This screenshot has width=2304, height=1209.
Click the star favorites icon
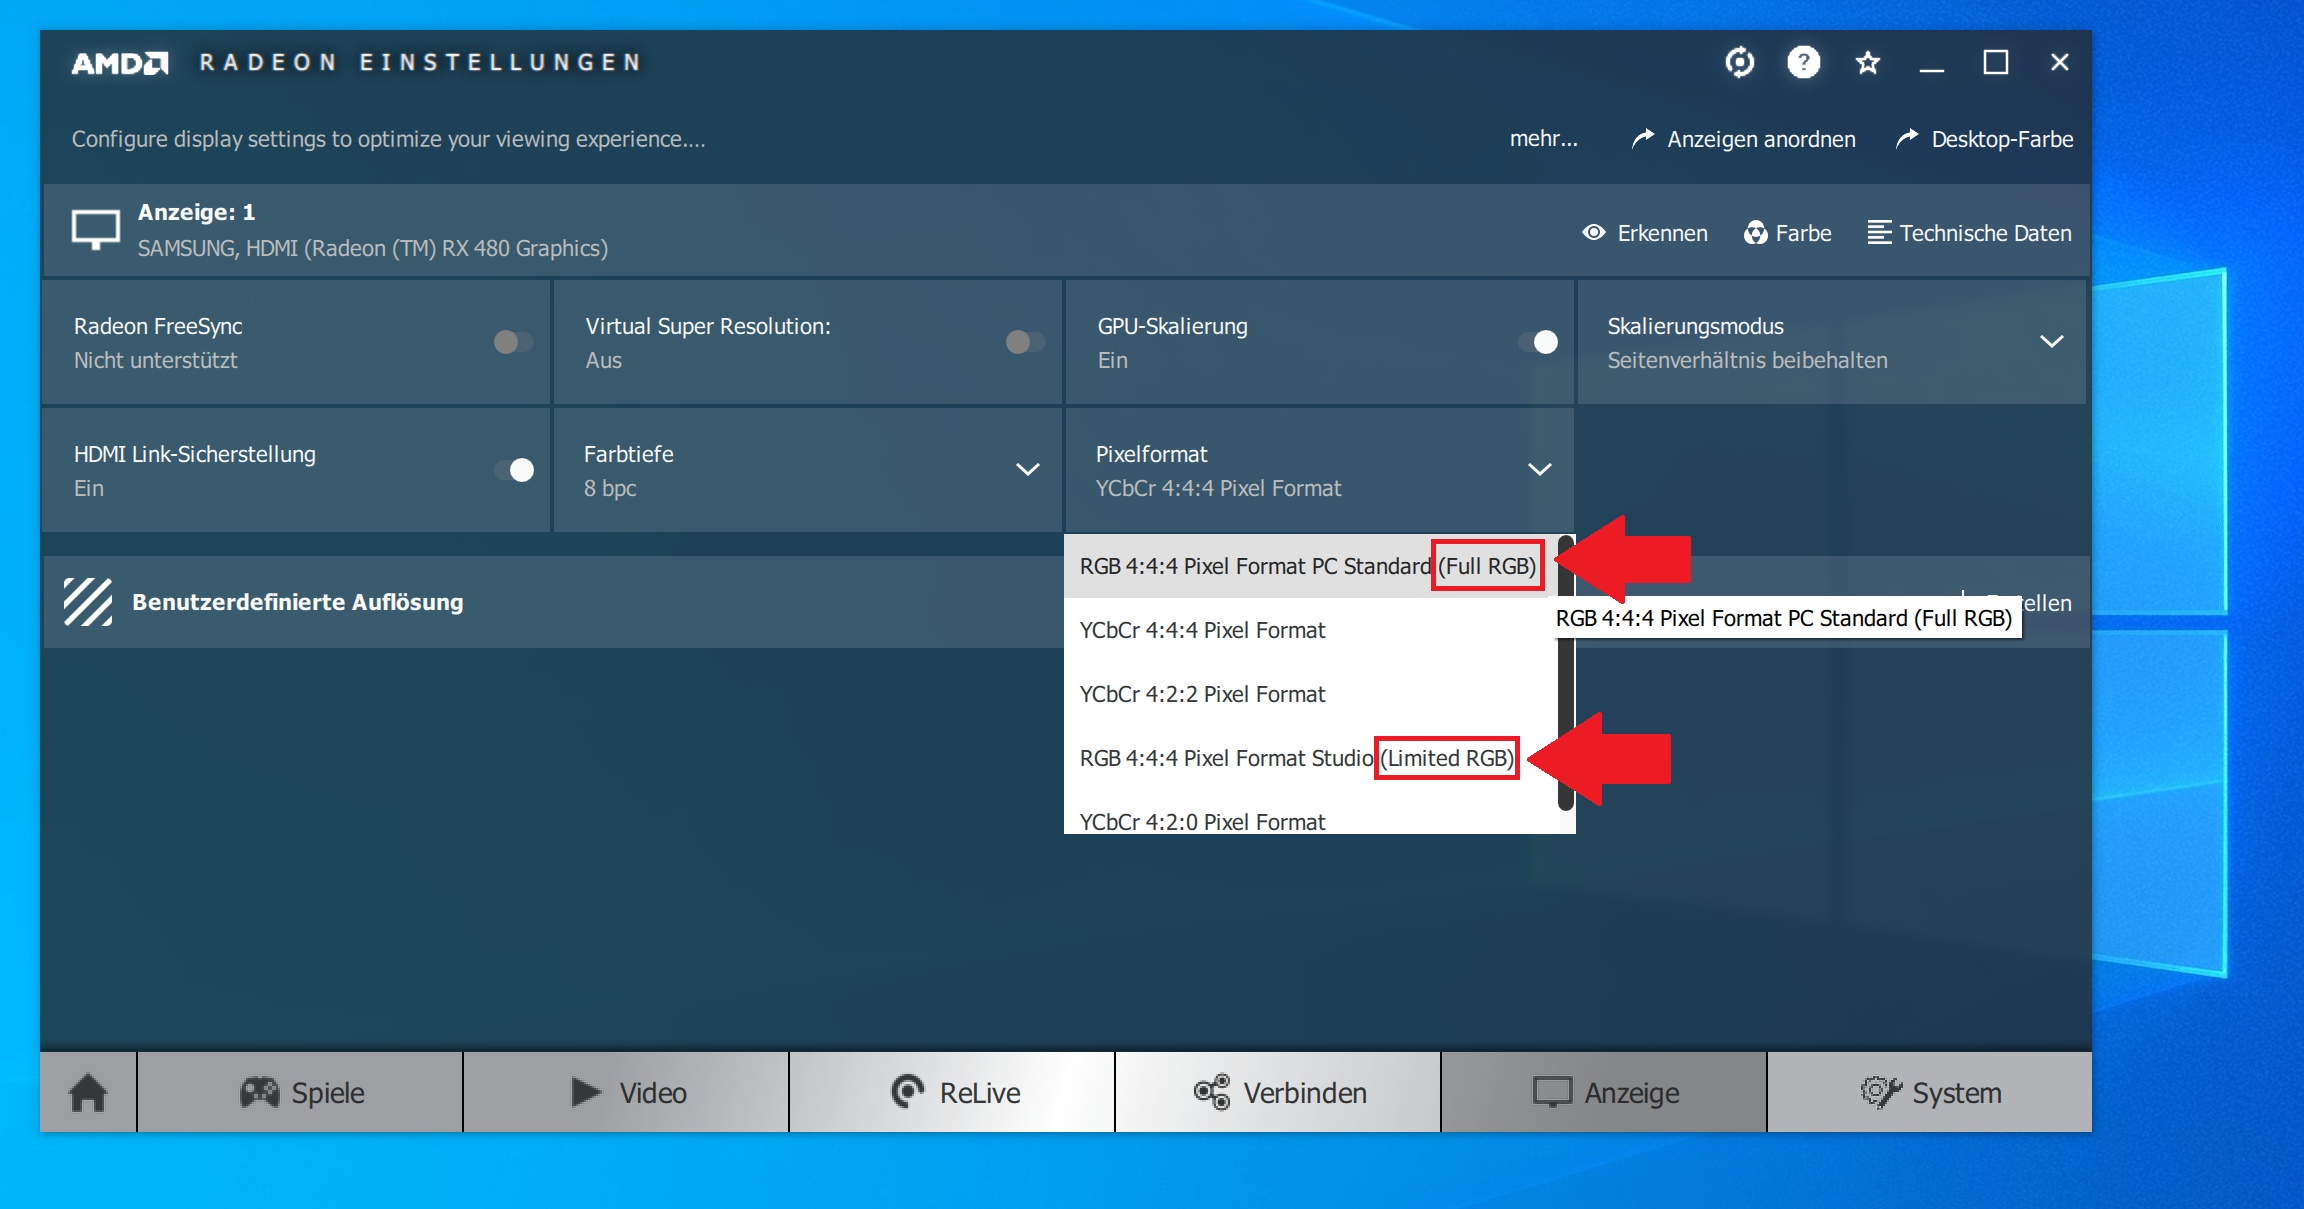tap(1867, 63)
